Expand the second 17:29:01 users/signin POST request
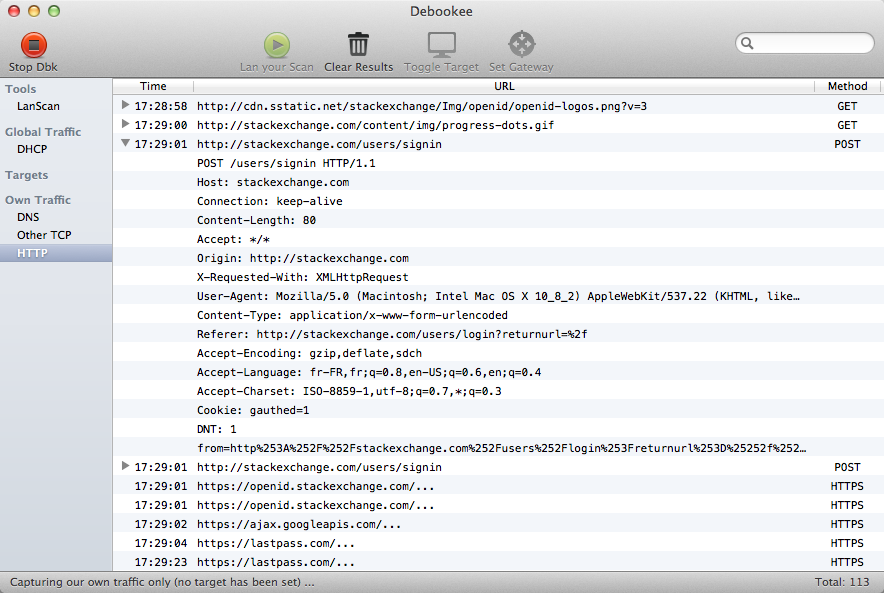The width and height of the screenshot is (884, 593). pyautogui.click(x=125, y=466)
